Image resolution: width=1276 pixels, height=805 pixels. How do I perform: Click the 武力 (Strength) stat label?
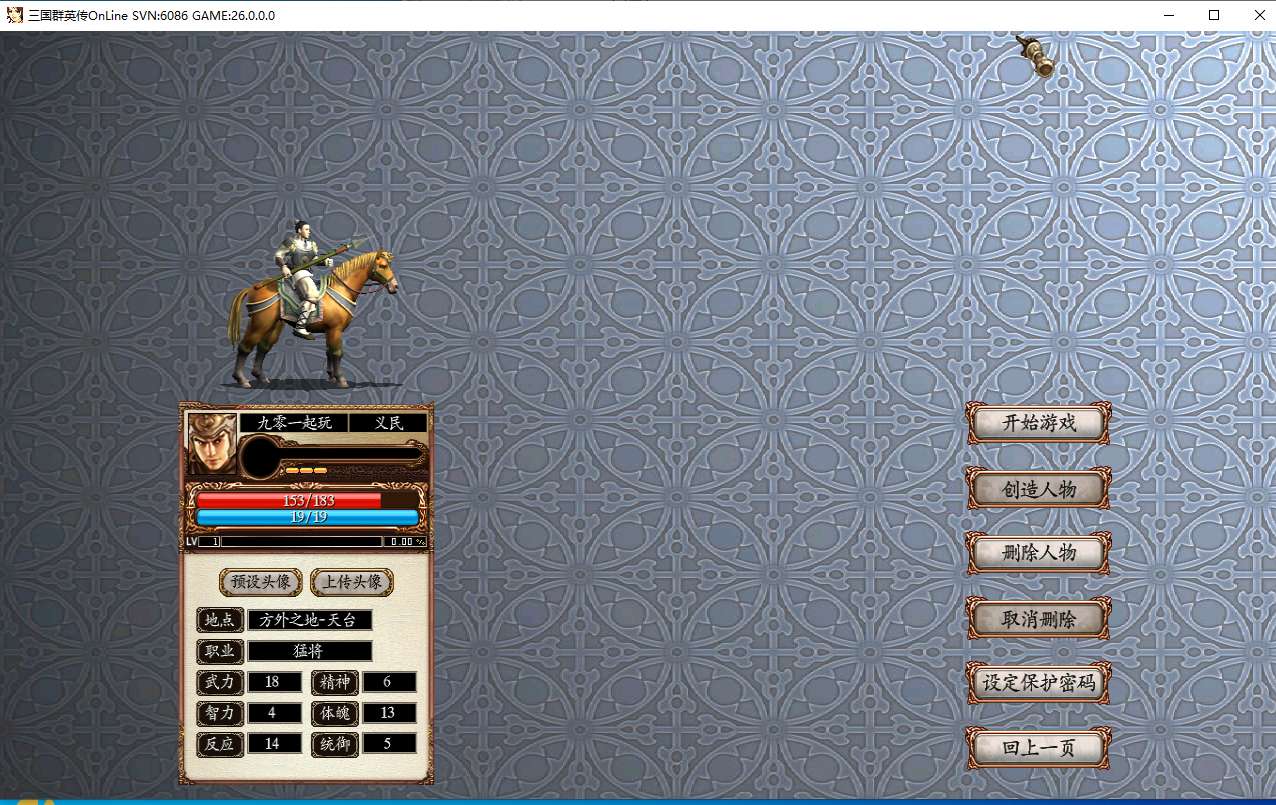coord(220,682)
